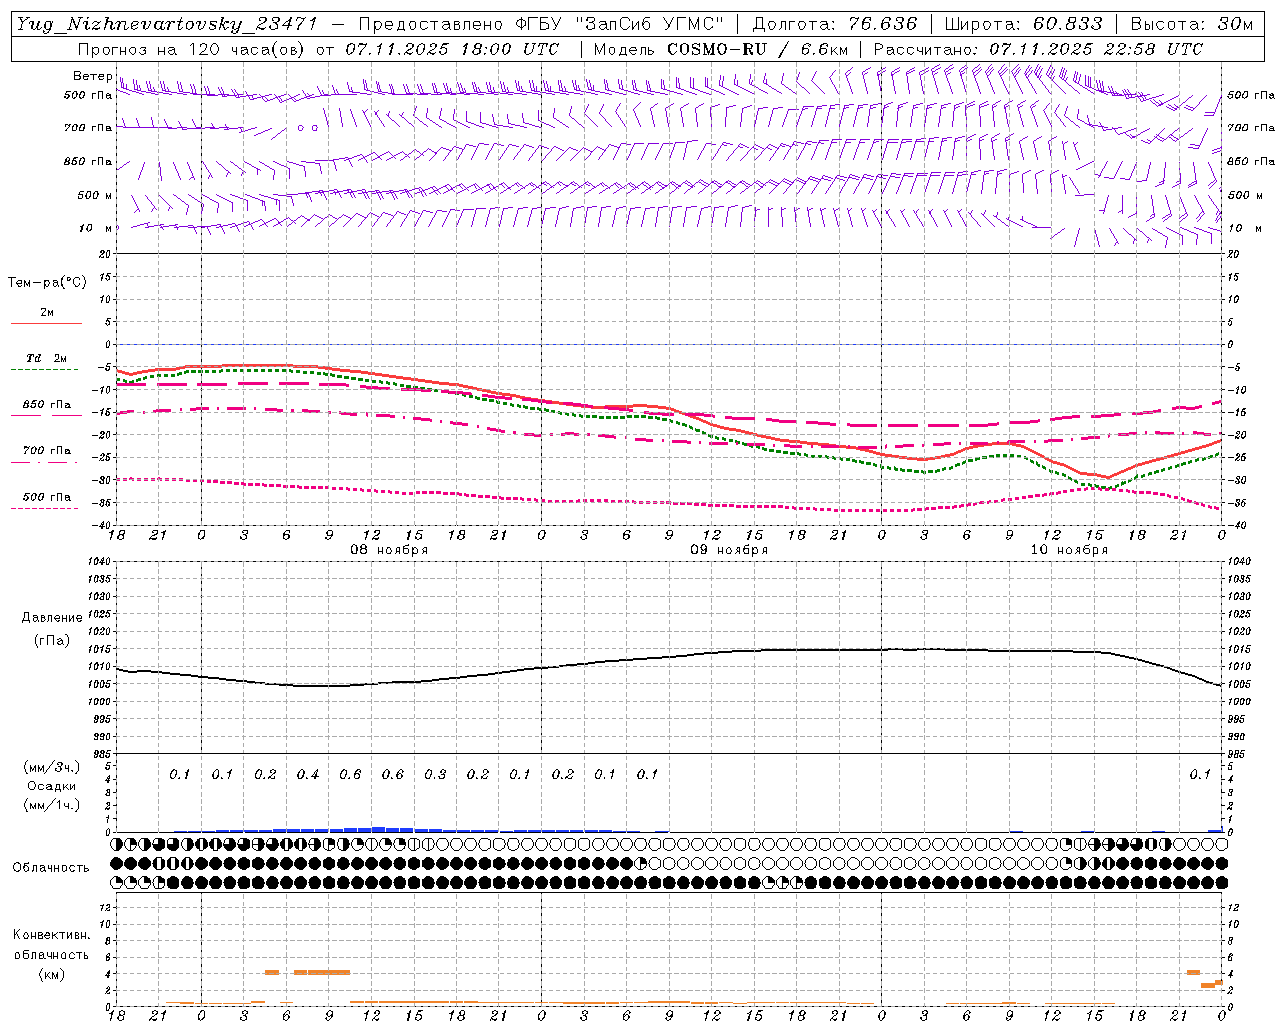1280x1024 pixels.
Task: Click the 'Рассчитано: 07.11.2025 22:58 UTC' text
Action: (1038, 49)
